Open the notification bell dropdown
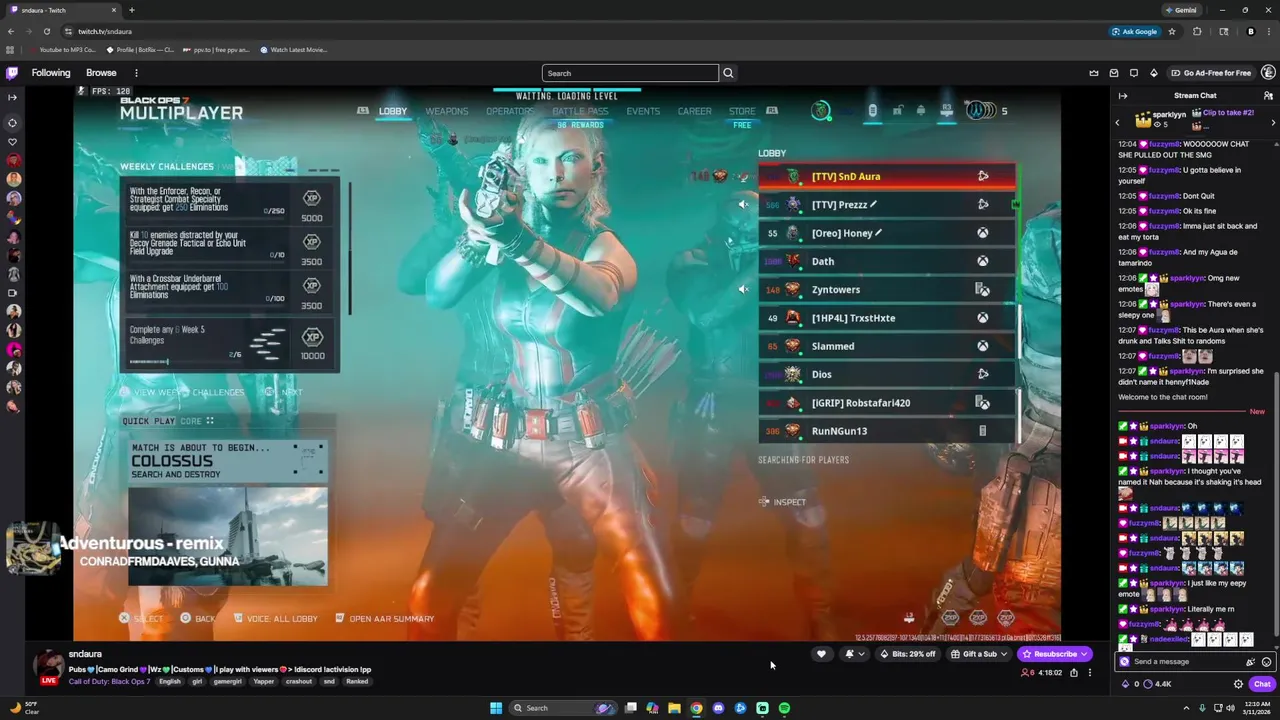1280x720 pixels. 854,654
